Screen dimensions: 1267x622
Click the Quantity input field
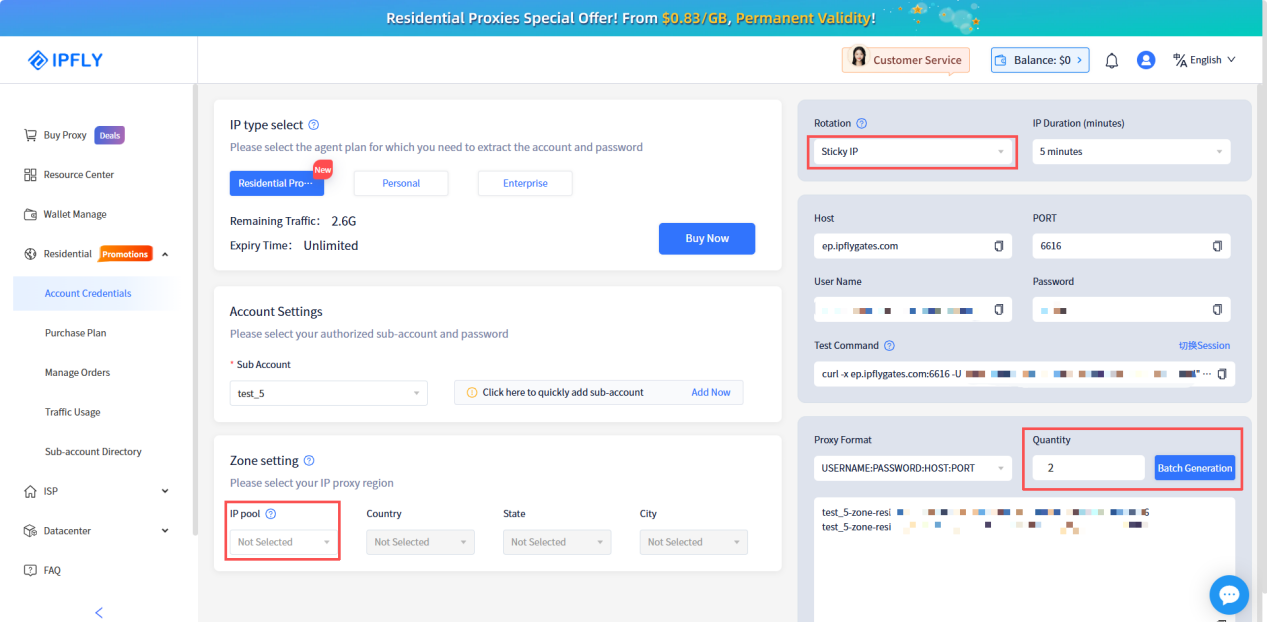pos(1088,468)
